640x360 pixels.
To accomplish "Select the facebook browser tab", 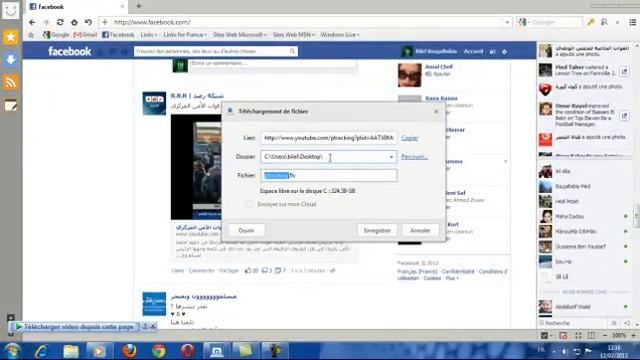I will click(76, 6).
